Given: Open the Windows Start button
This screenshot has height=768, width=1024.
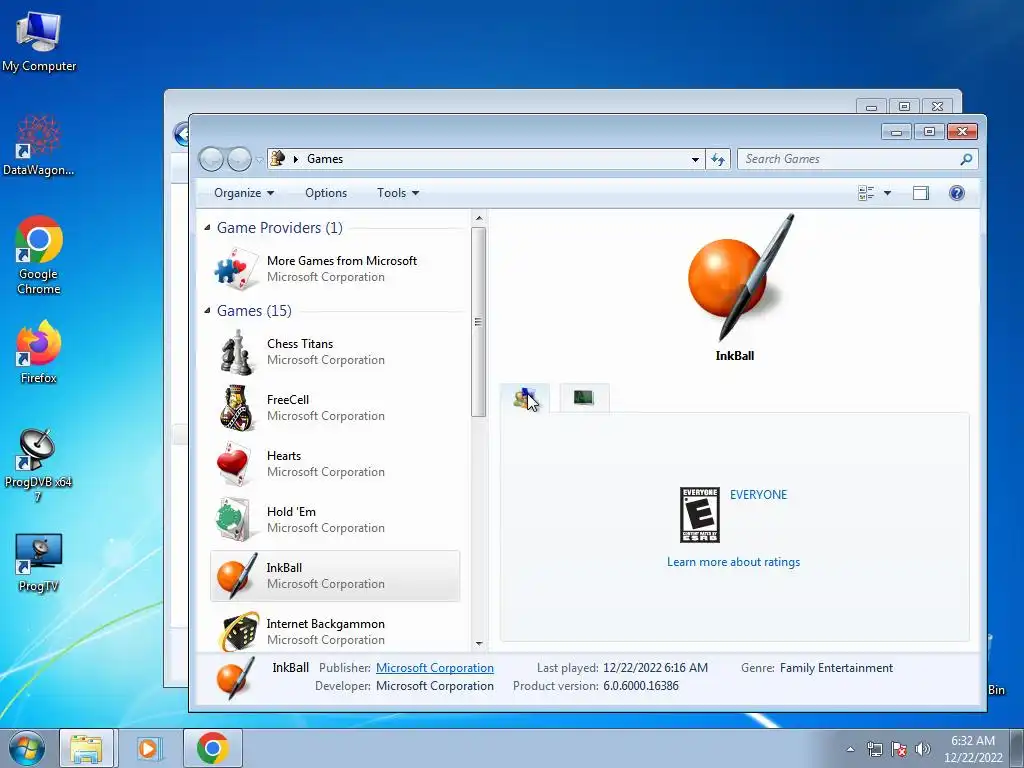Looking at the screenshot, I should point(26,748).
